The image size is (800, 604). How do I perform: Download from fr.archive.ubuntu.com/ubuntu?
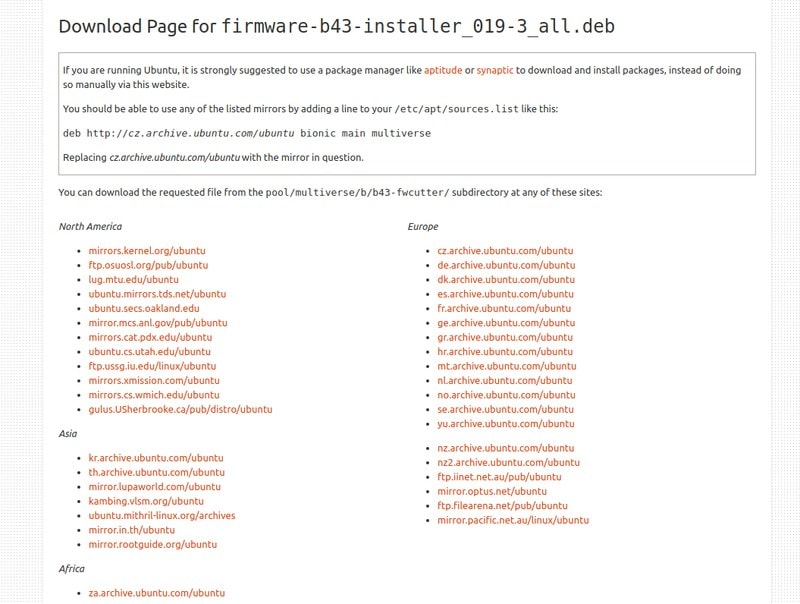click(504, 308)
